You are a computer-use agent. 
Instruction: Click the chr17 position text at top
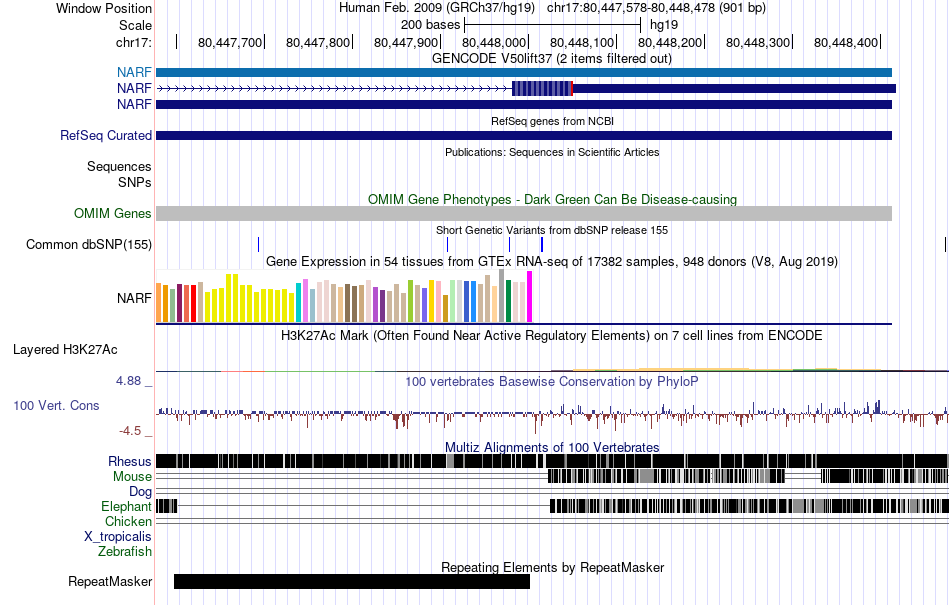(656, 8)
